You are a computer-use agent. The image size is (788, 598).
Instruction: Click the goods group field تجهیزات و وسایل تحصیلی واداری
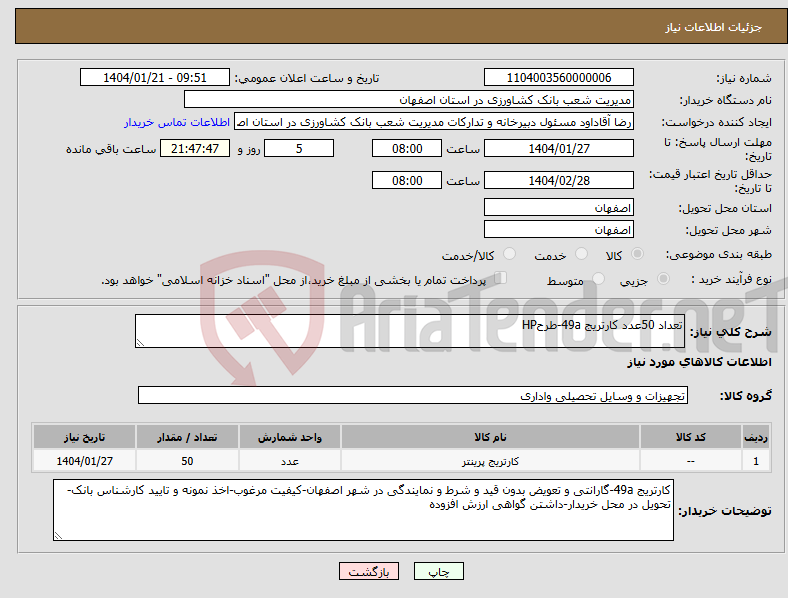(413, 395)
